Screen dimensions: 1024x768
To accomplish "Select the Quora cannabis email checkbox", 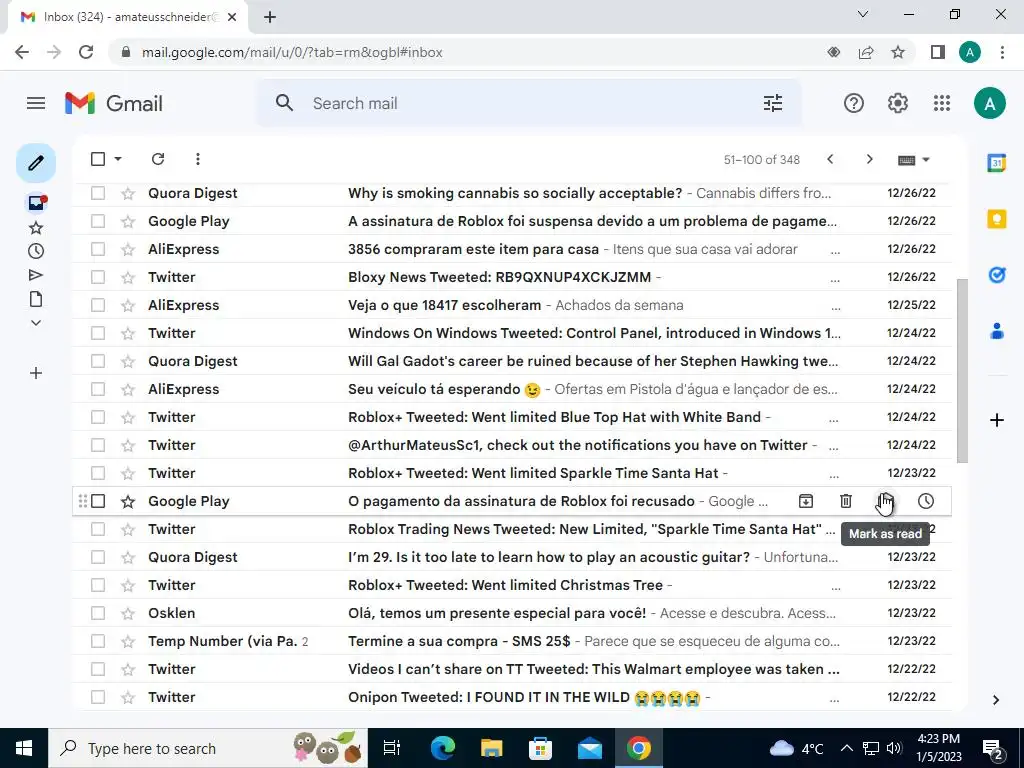I will pos(98,193).
